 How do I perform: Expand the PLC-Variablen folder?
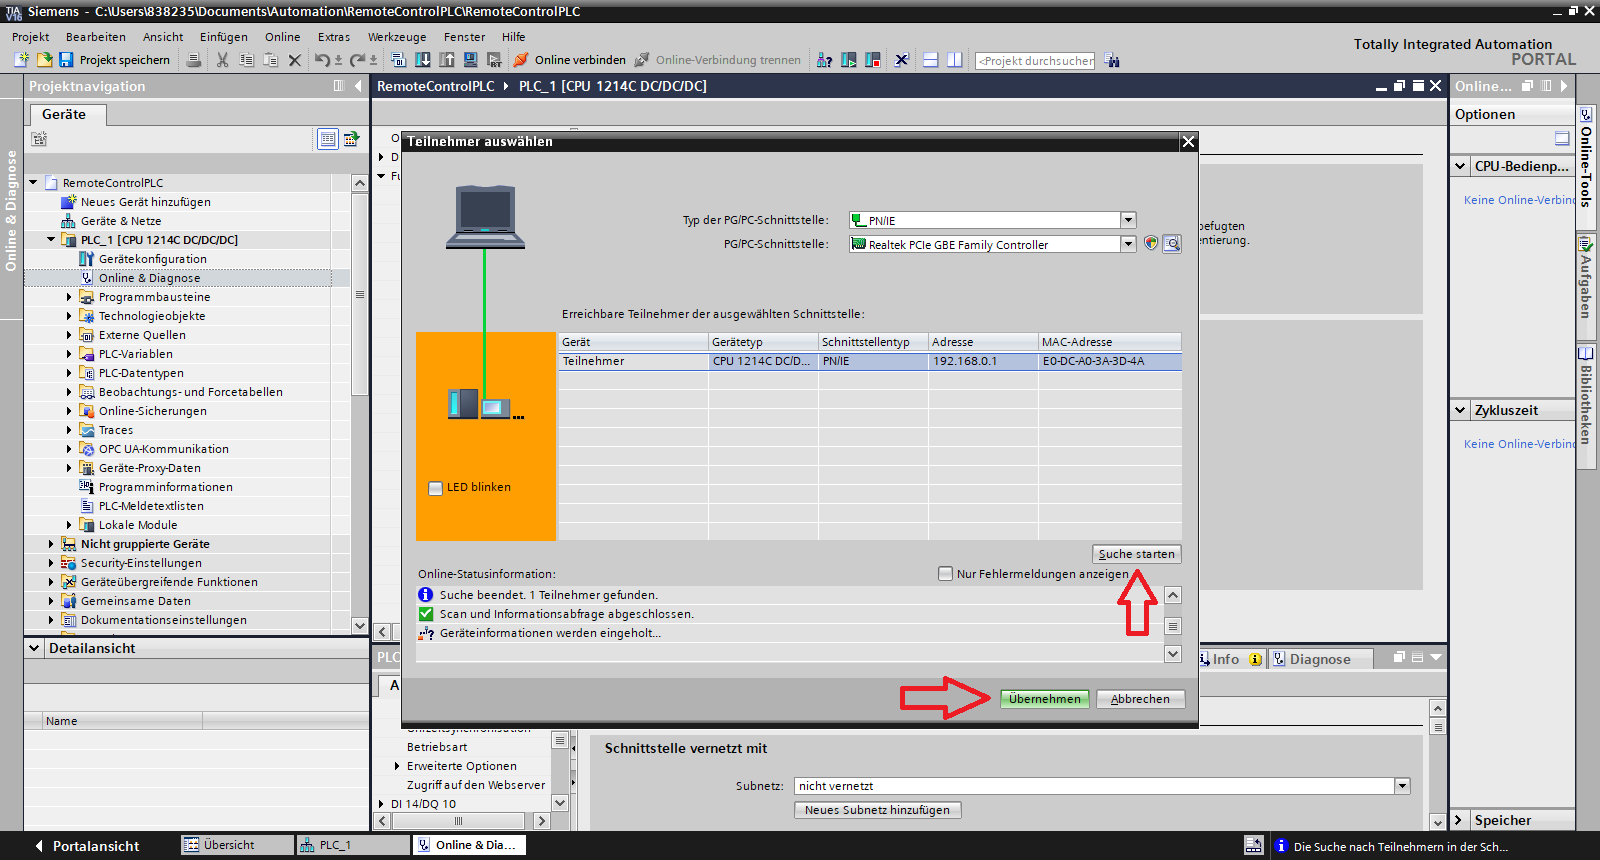[69, 354]
